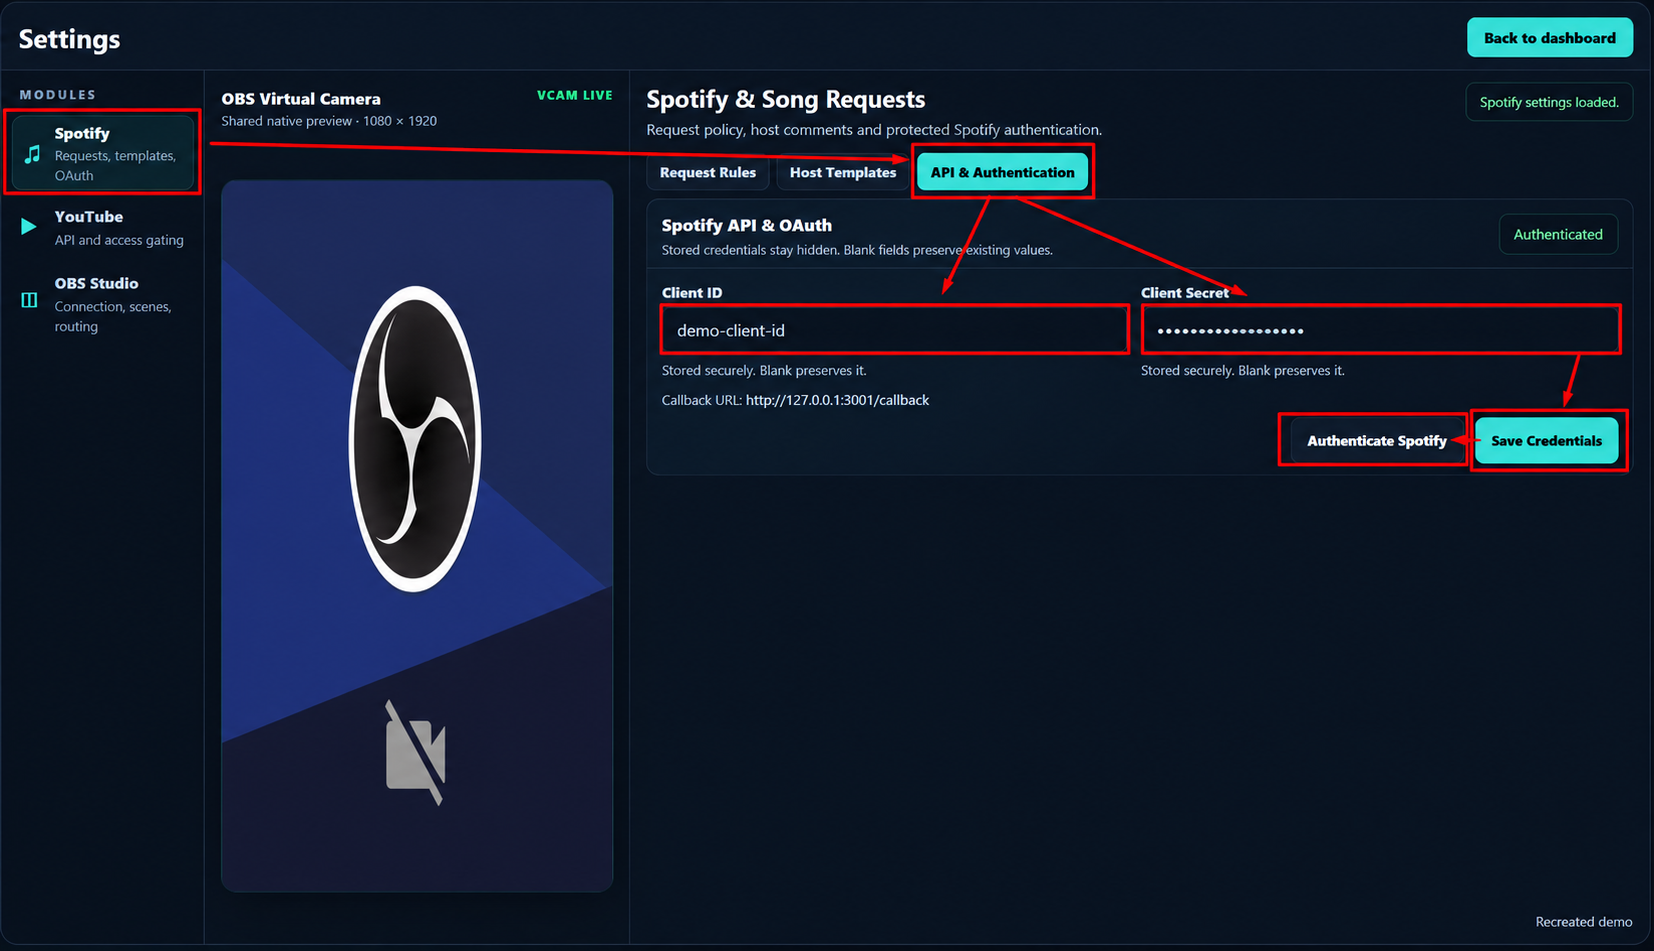The width and height of the screenshot is (1654, 951).
Task: Open the OBS Studio module
Action: click(103, 304)
